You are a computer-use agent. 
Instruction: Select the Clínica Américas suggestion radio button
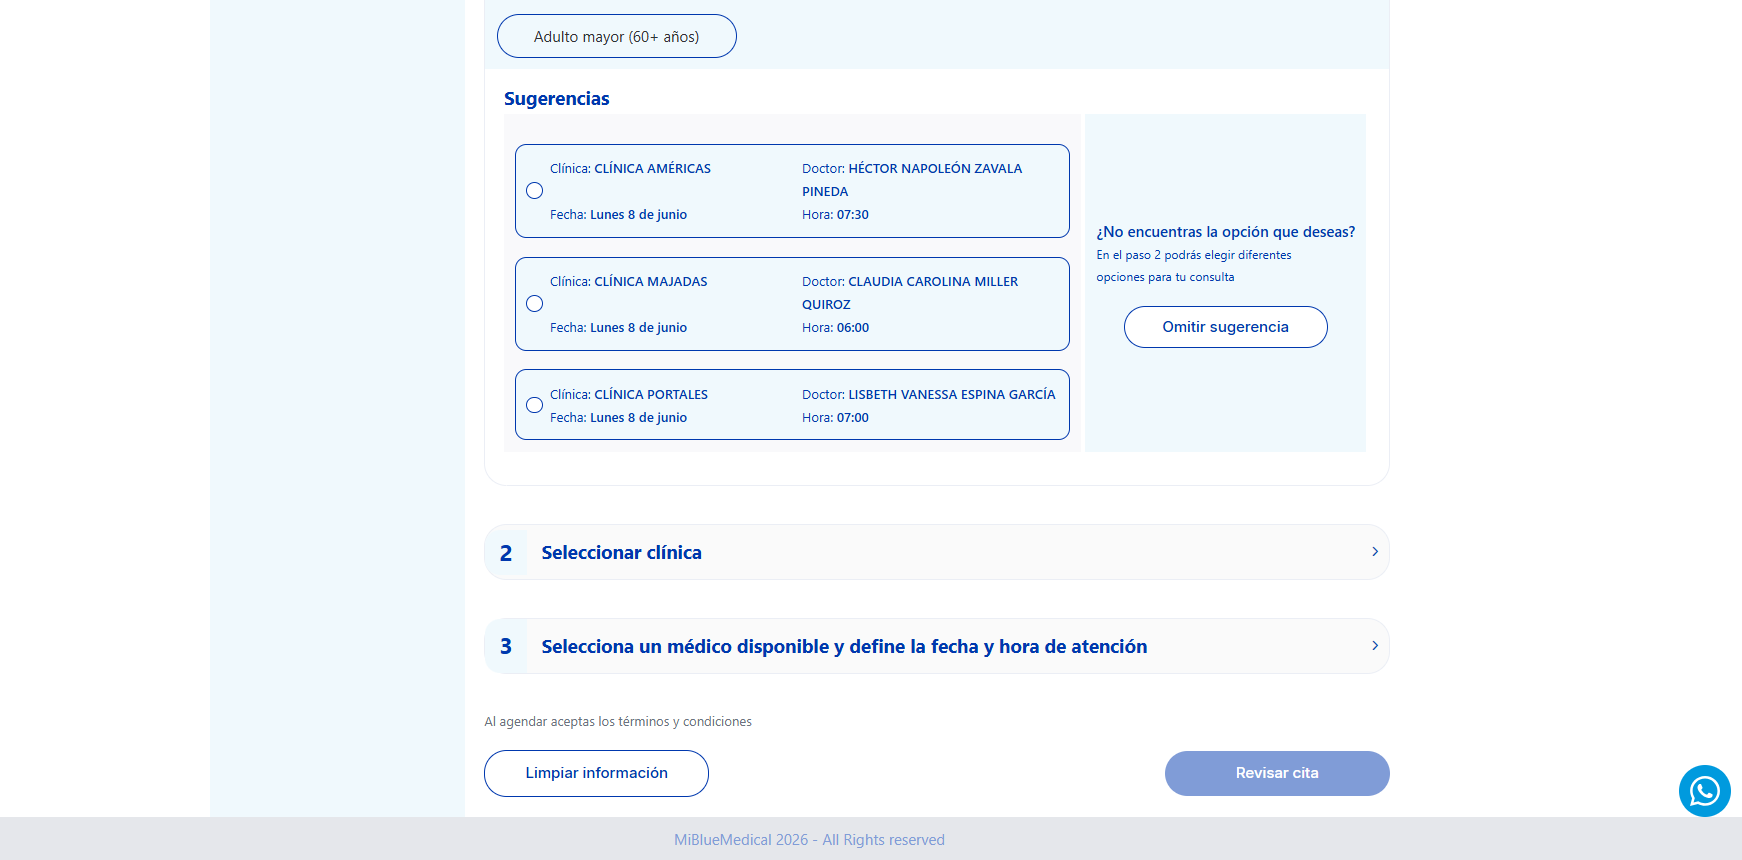tap(535, 191)
